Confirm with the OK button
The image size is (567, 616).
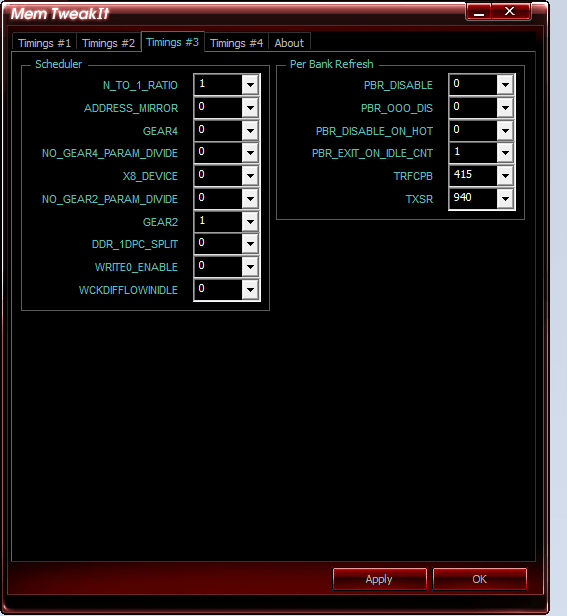(479, 579)
